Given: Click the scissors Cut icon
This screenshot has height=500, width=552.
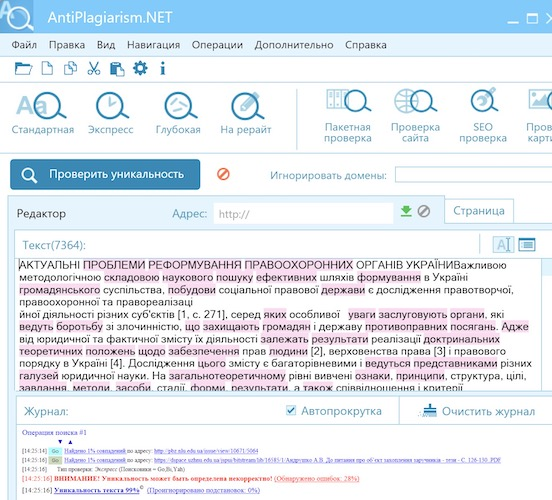Looking at the screenshot, I should 94,68.
